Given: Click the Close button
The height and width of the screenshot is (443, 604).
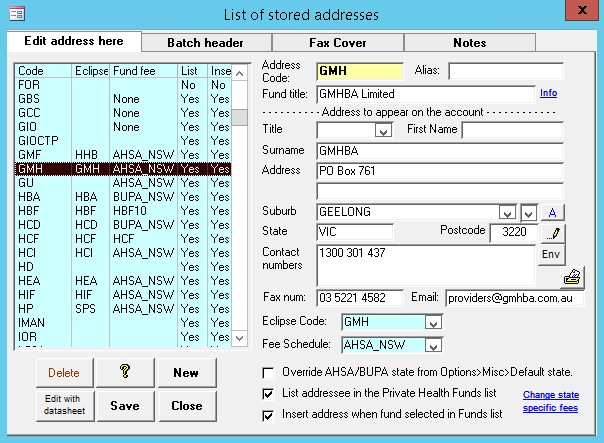Looking at the screenshot, I should click(x=187, y=406).
